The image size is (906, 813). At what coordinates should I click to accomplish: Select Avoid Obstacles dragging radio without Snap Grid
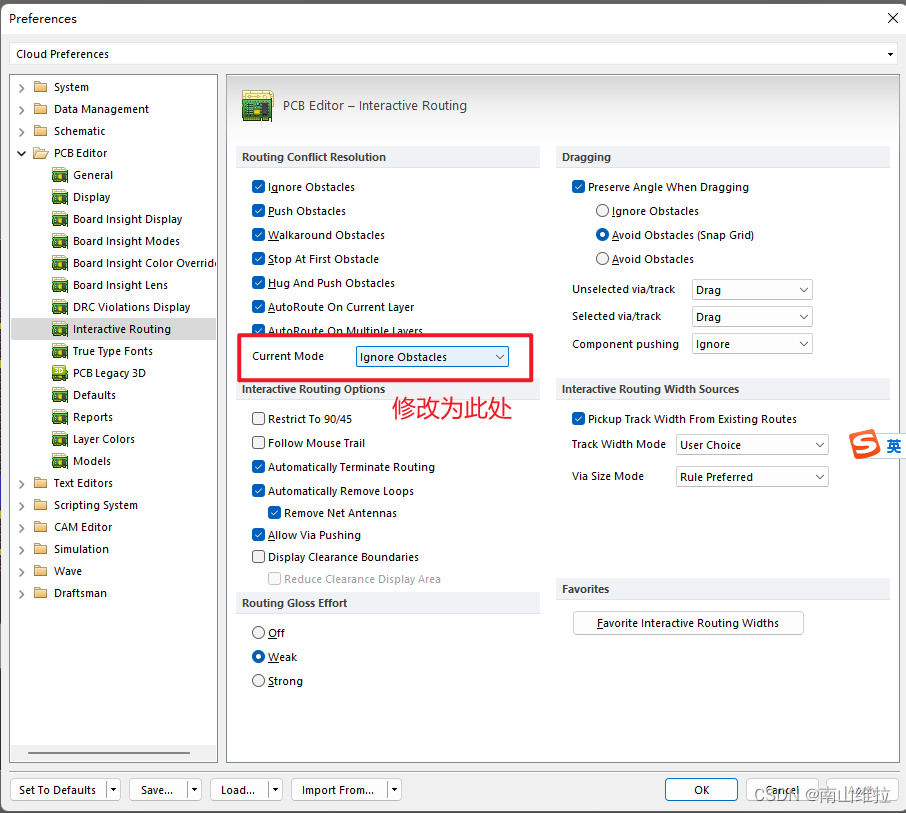click(x=602, y=259)
